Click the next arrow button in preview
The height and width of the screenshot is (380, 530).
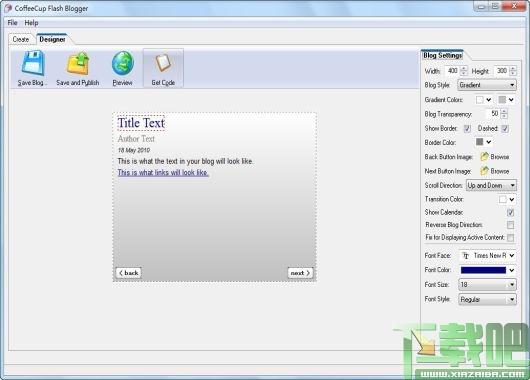coord(300,273)
